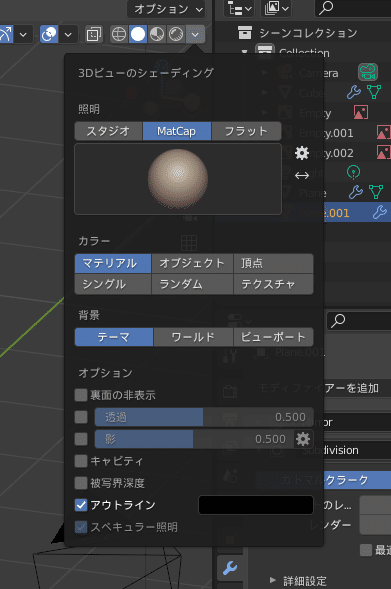Toggle スペキュラー照明 checkbox

[x=81, y=527]
